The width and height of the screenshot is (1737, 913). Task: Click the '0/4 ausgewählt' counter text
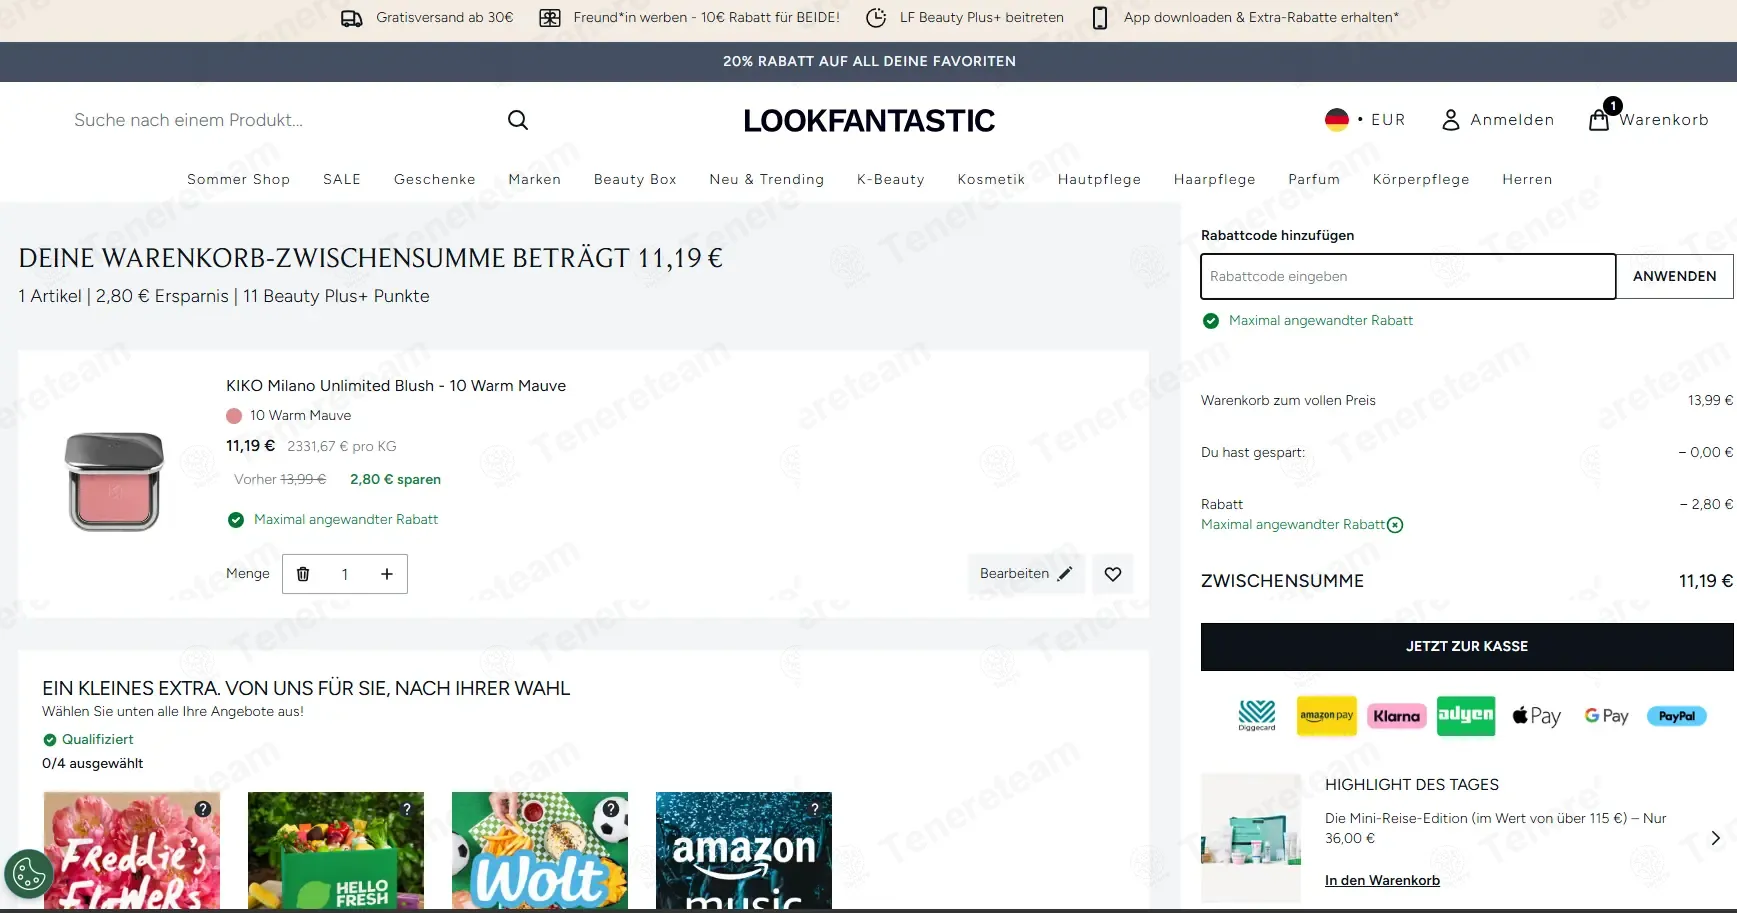[x=93, y=764]
